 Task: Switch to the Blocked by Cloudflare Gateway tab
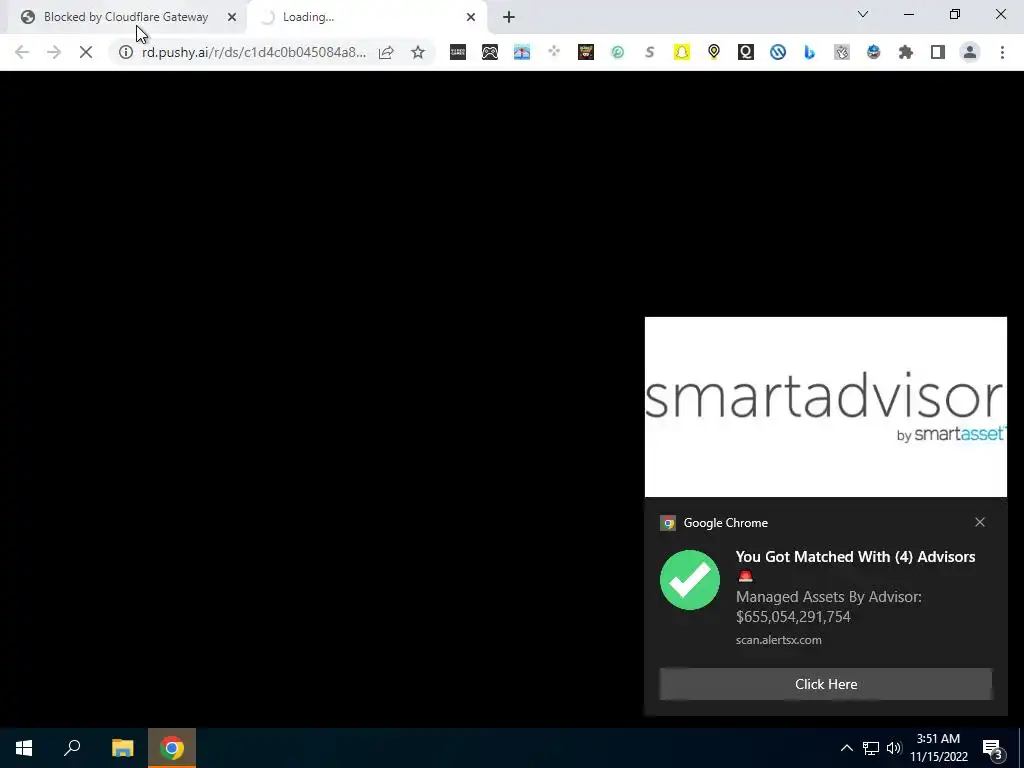tap(127, 17)
